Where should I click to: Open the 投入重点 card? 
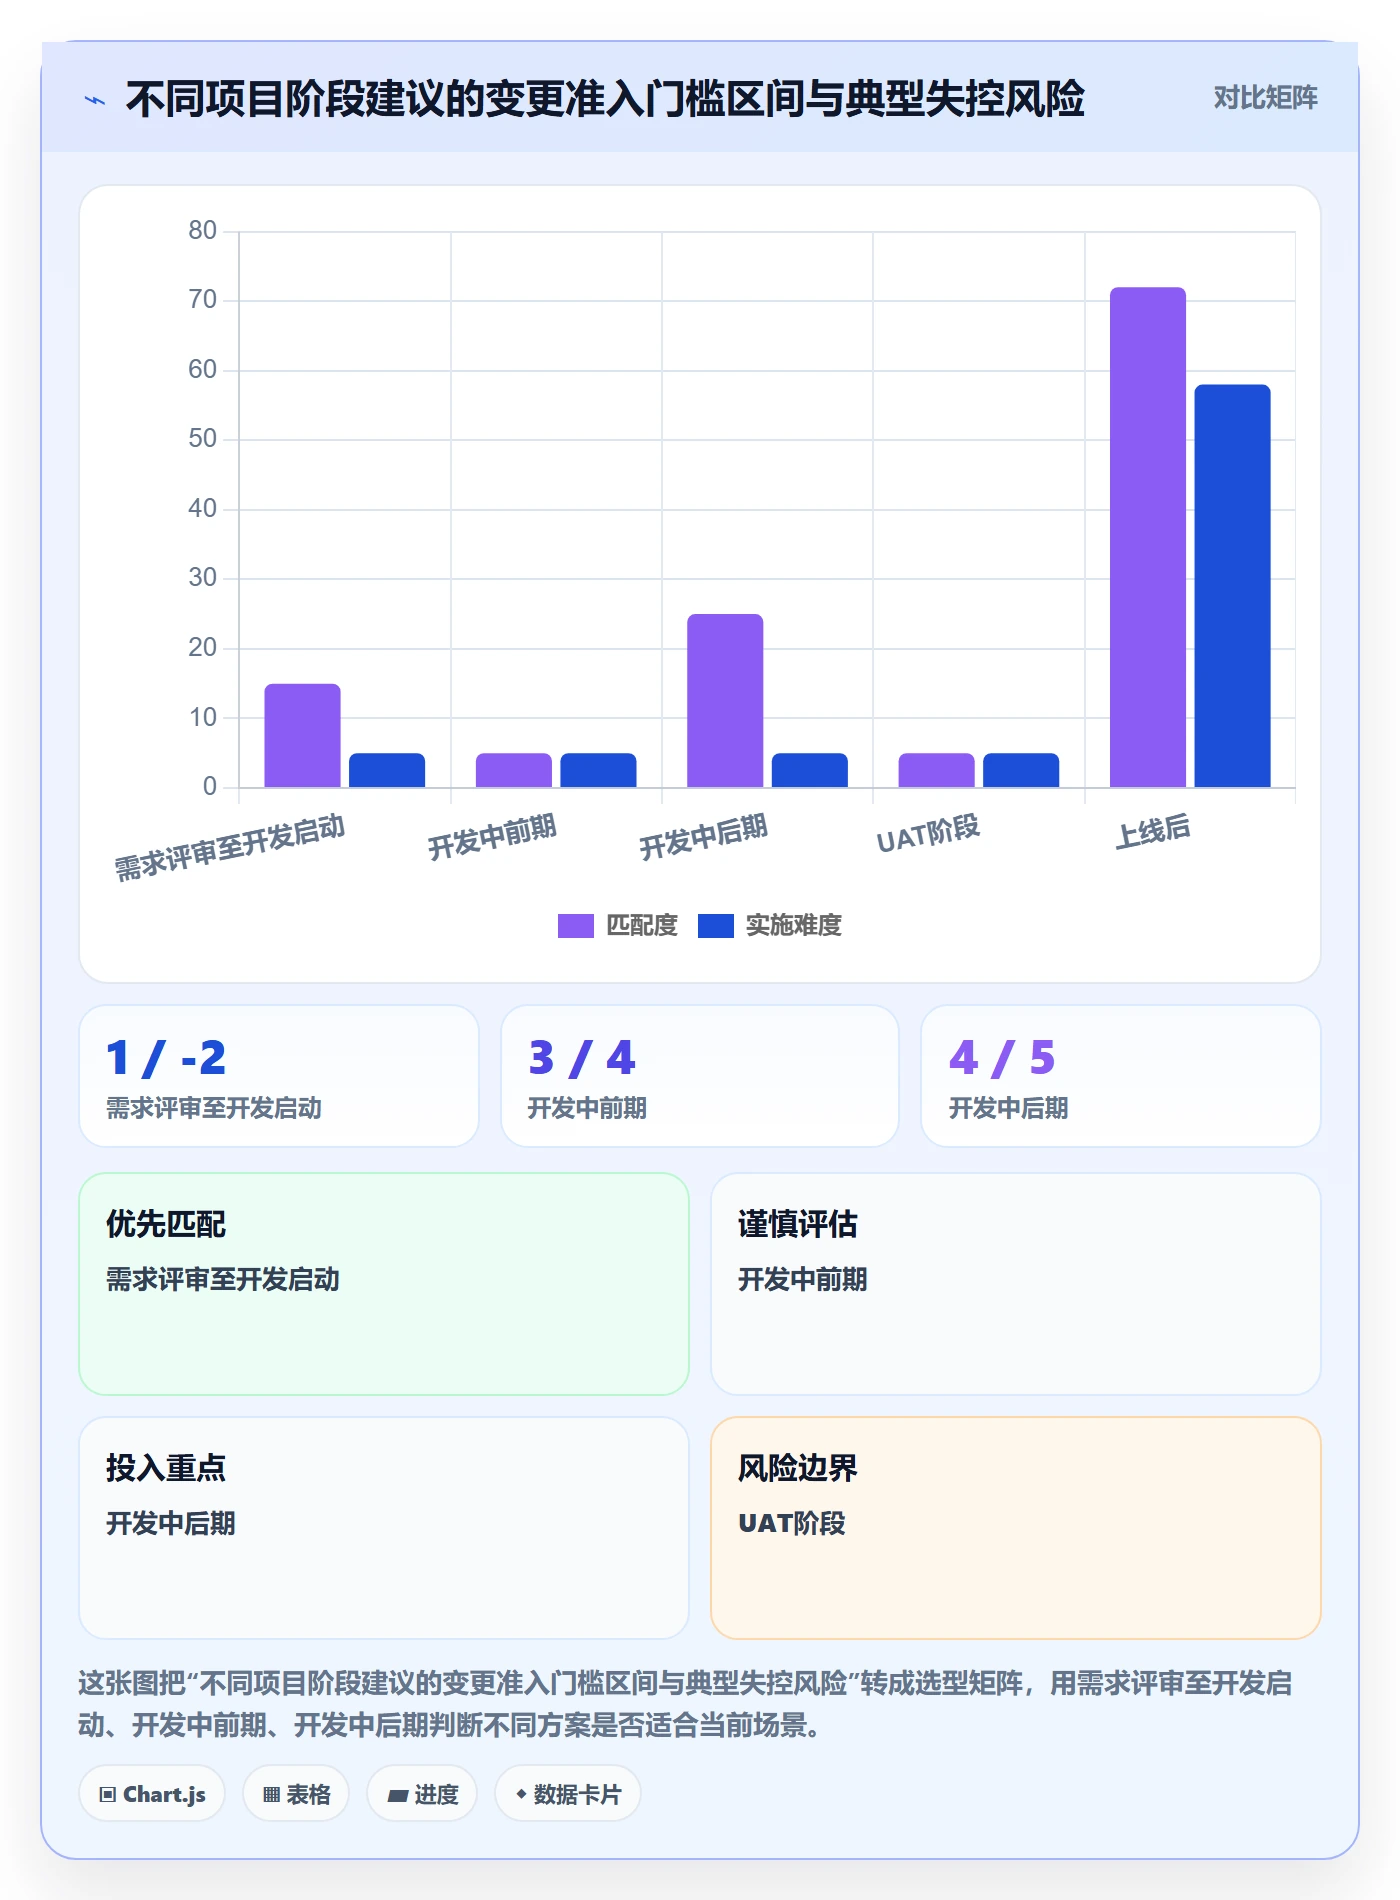tap(384, 1528)
